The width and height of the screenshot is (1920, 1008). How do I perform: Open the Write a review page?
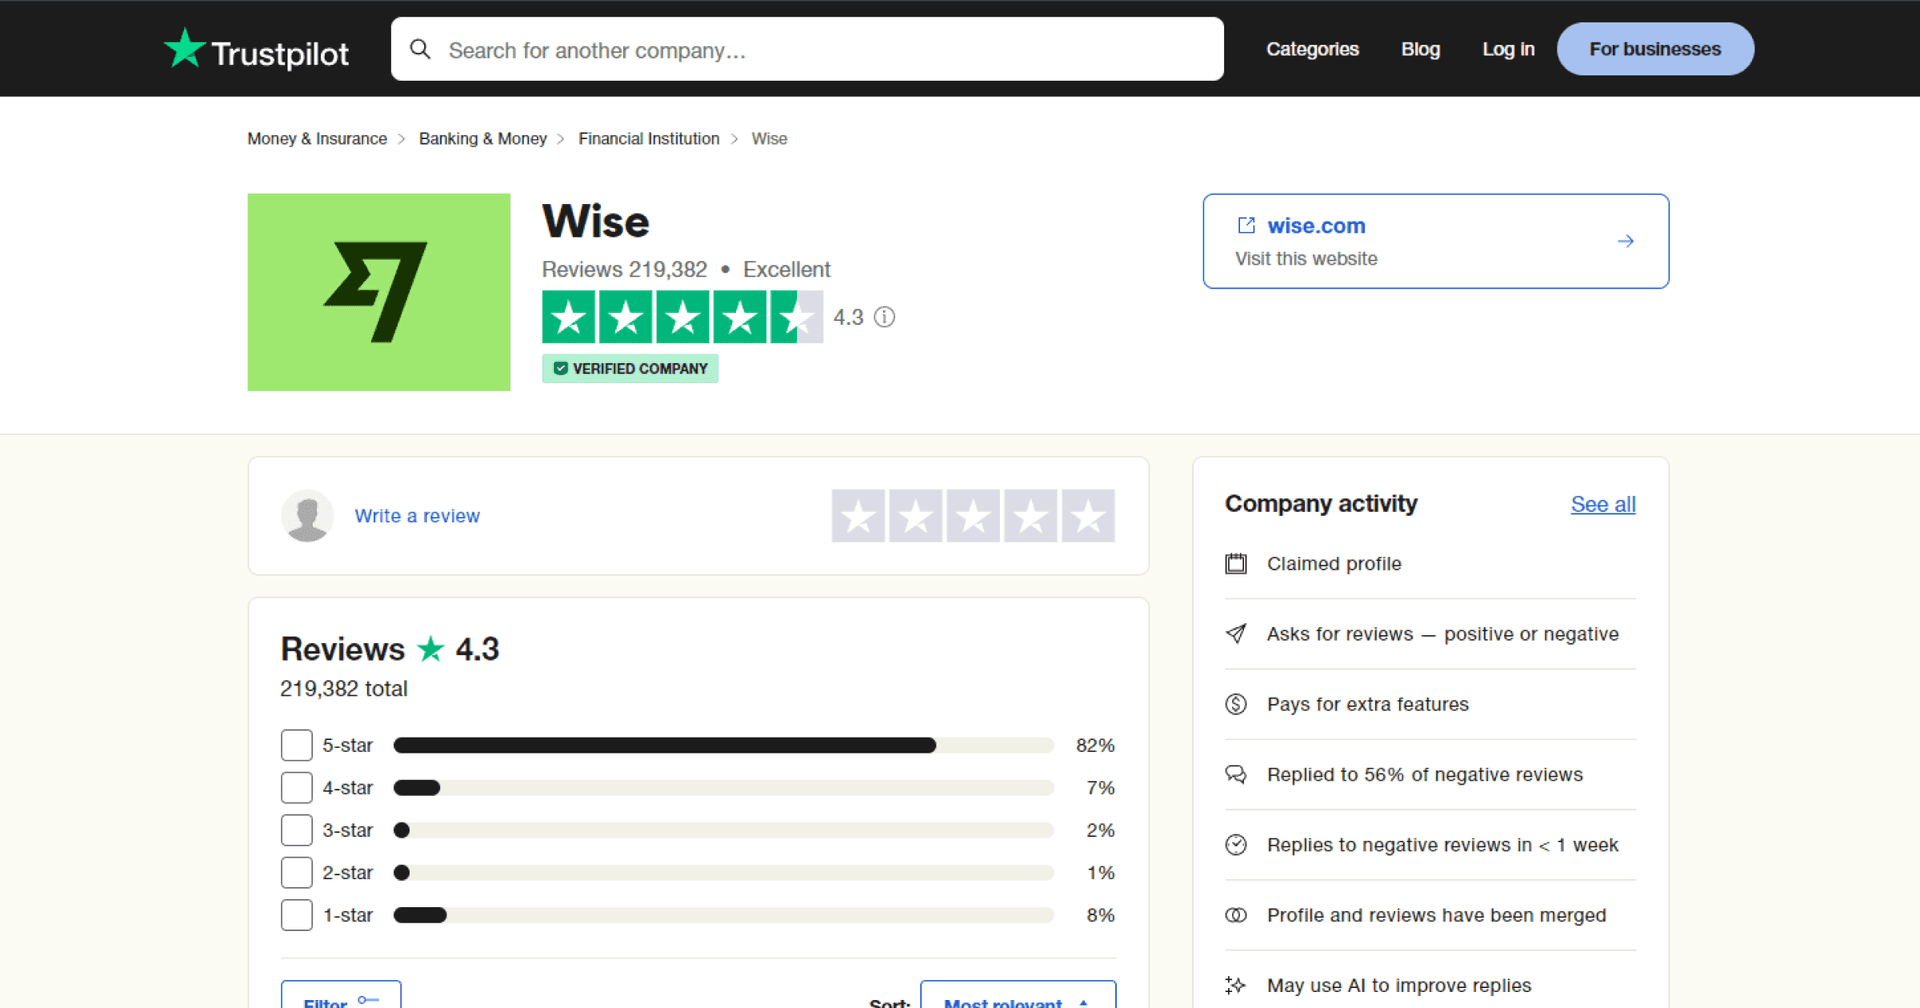(x=417, y=515)
